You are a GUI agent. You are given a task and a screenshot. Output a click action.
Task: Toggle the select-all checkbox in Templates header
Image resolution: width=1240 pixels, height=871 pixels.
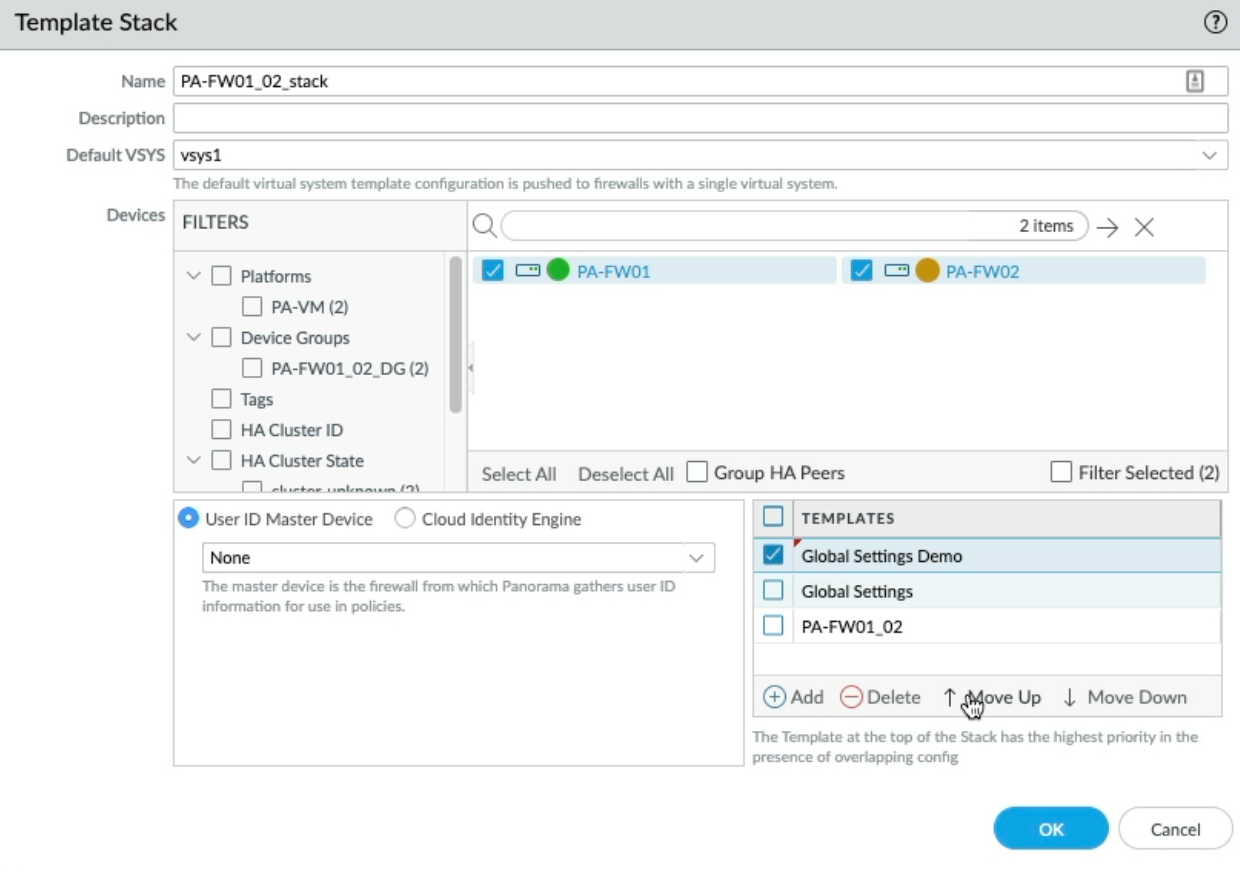tap(773, 517)
